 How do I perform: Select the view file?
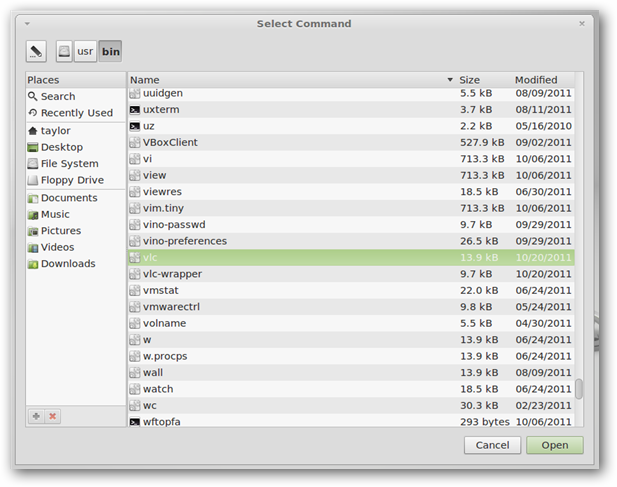click(x=351, y=175)
